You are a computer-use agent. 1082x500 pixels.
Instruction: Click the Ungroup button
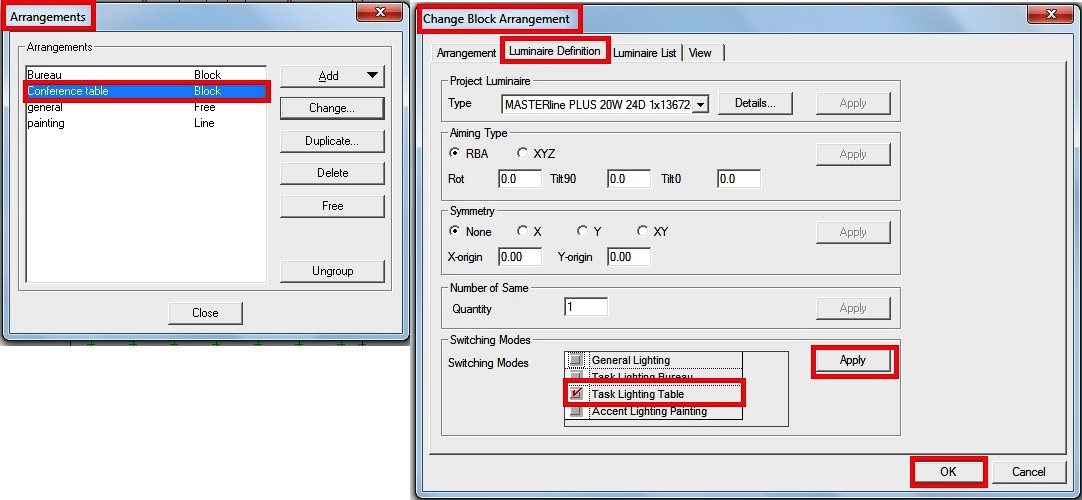(x=332, y=271)
